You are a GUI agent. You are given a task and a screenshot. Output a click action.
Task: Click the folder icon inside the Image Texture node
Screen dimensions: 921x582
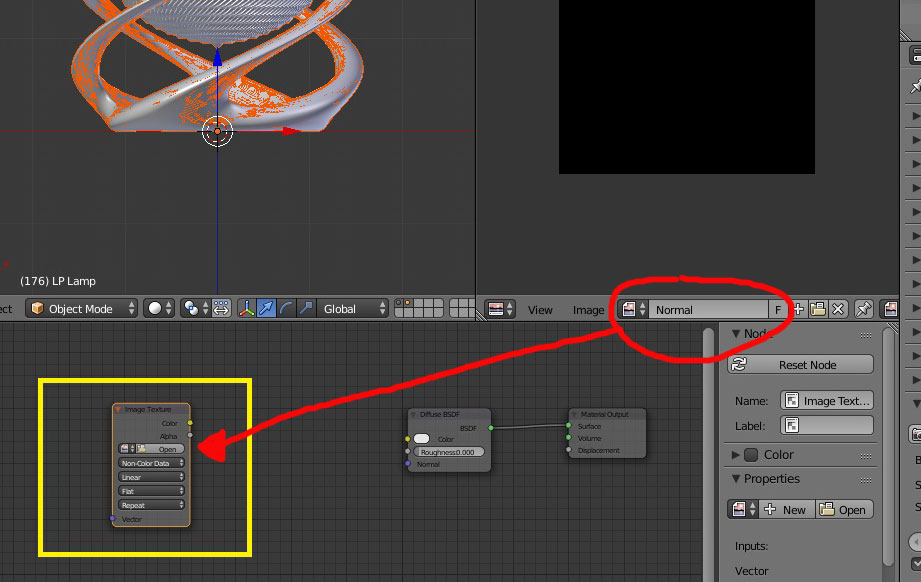tap(140, 447)
